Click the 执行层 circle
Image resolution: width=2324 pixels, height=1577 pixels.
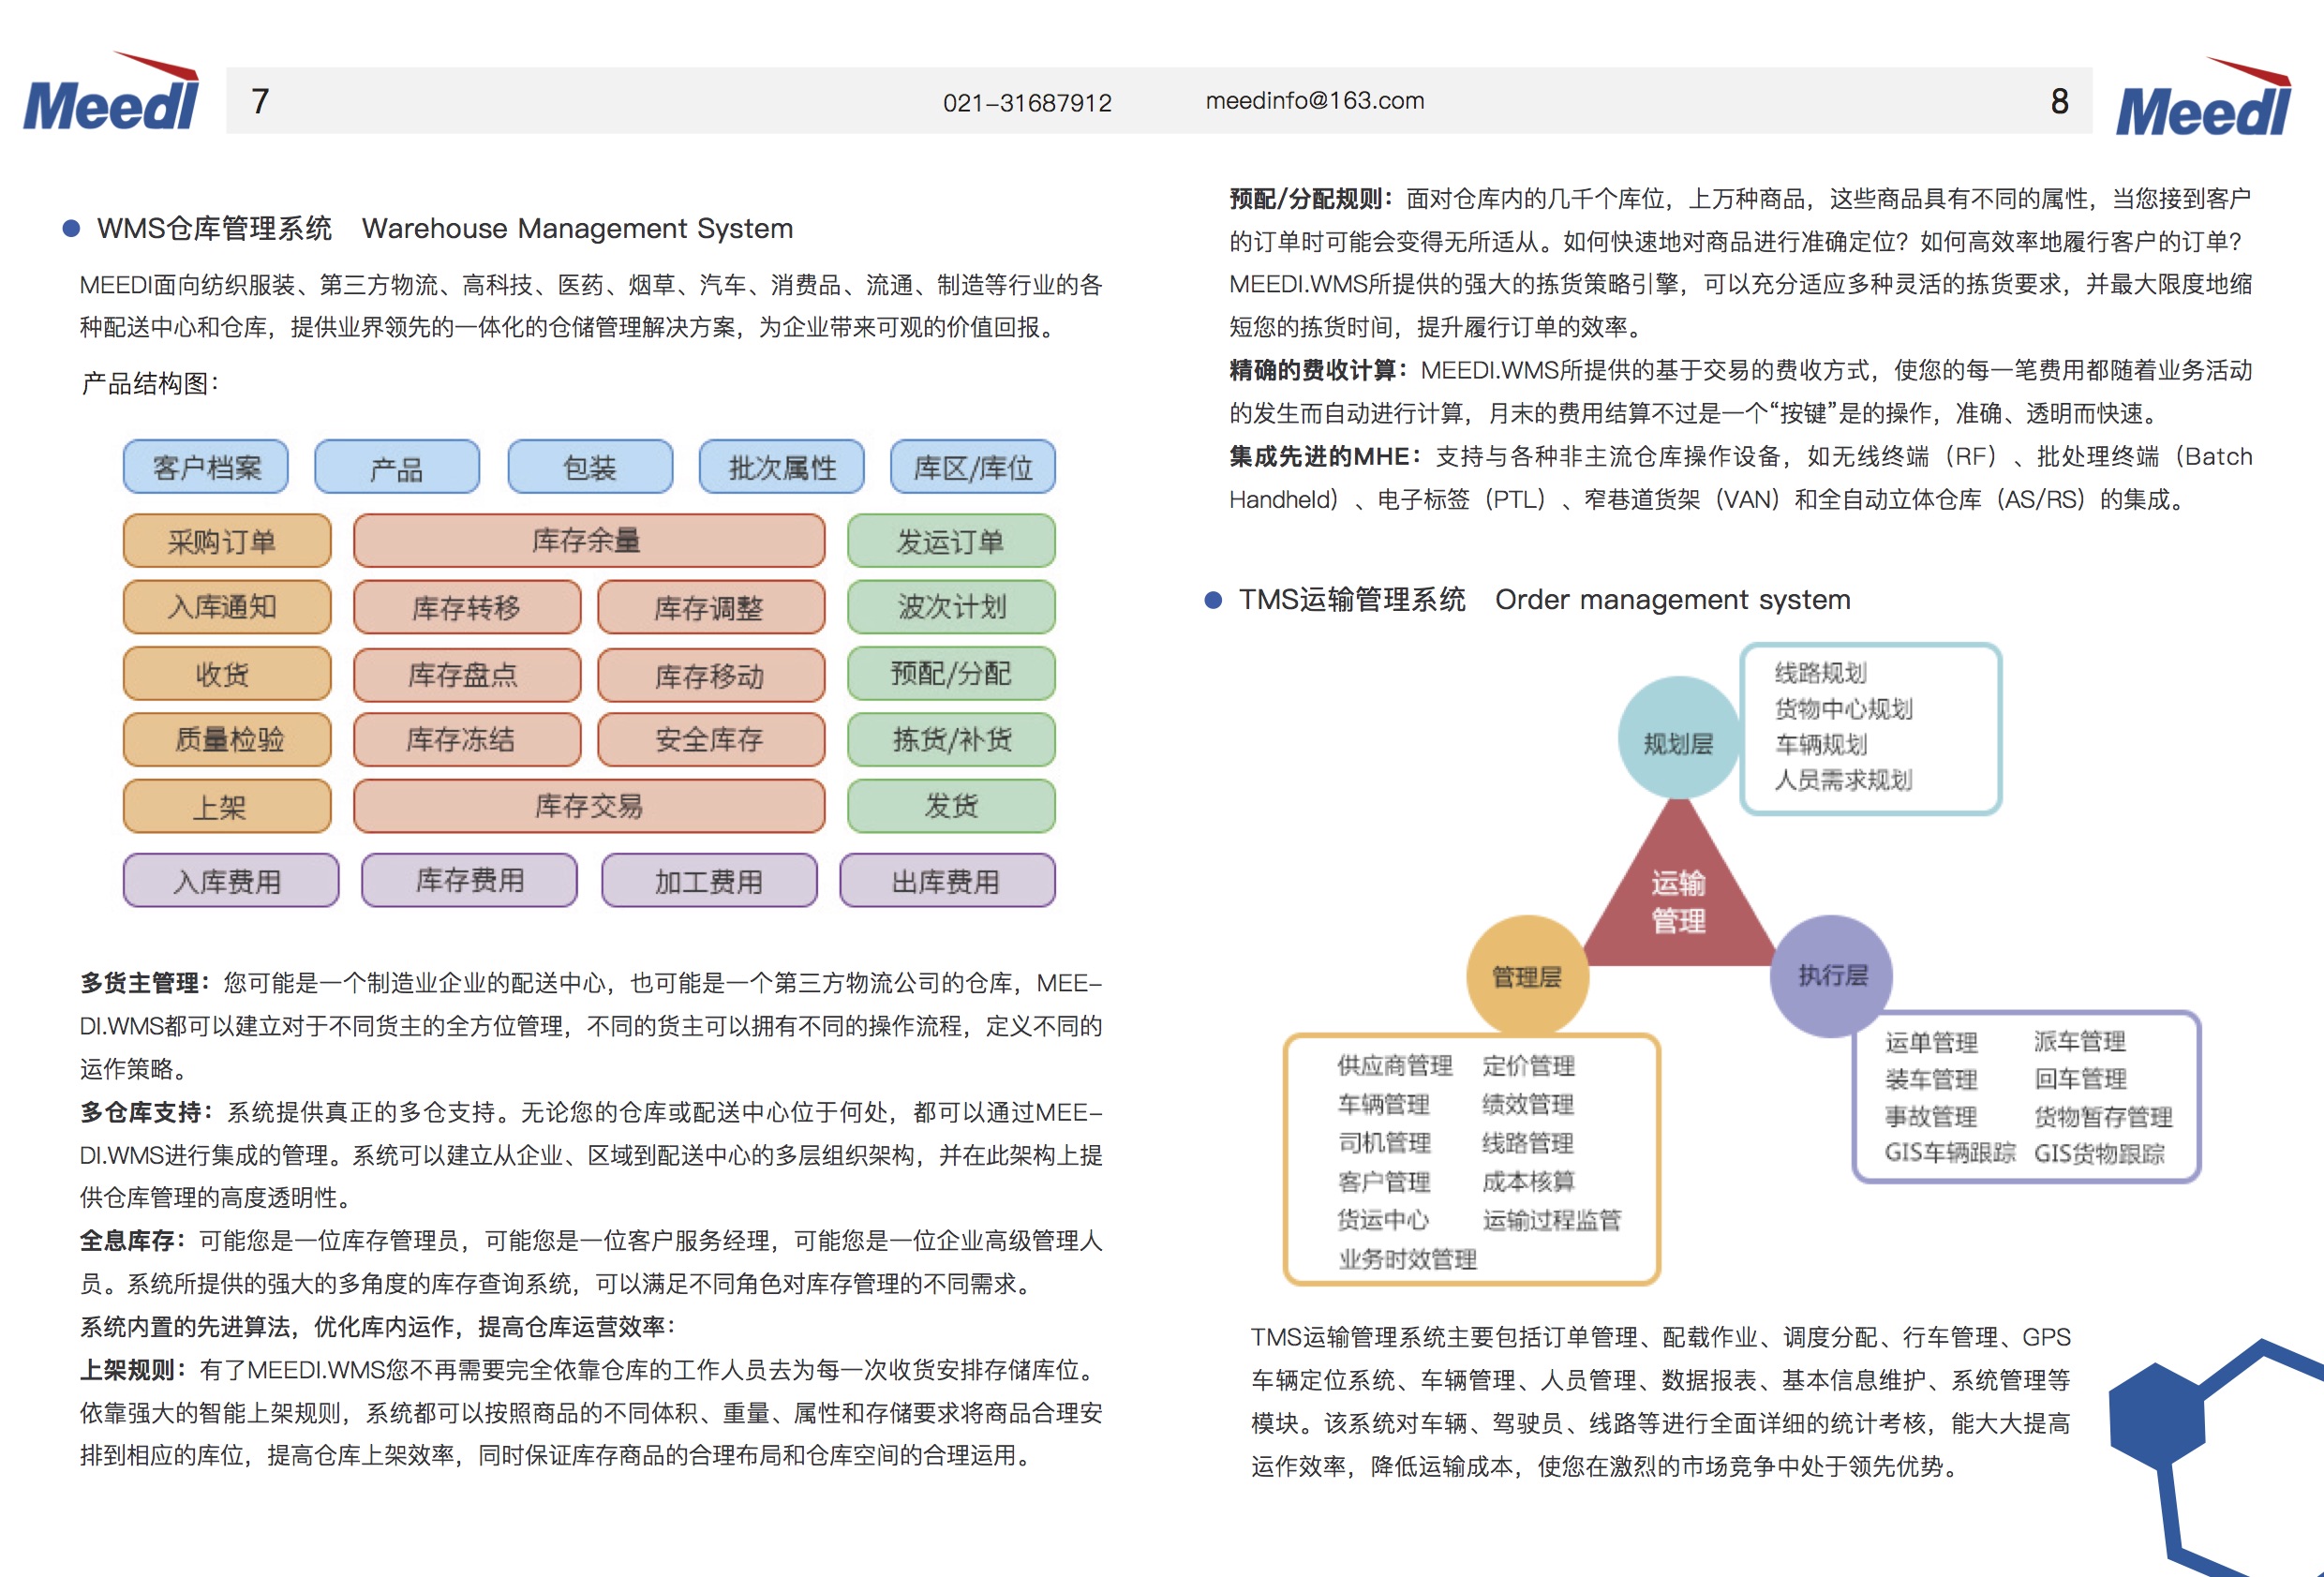[x=1832, y=976]
